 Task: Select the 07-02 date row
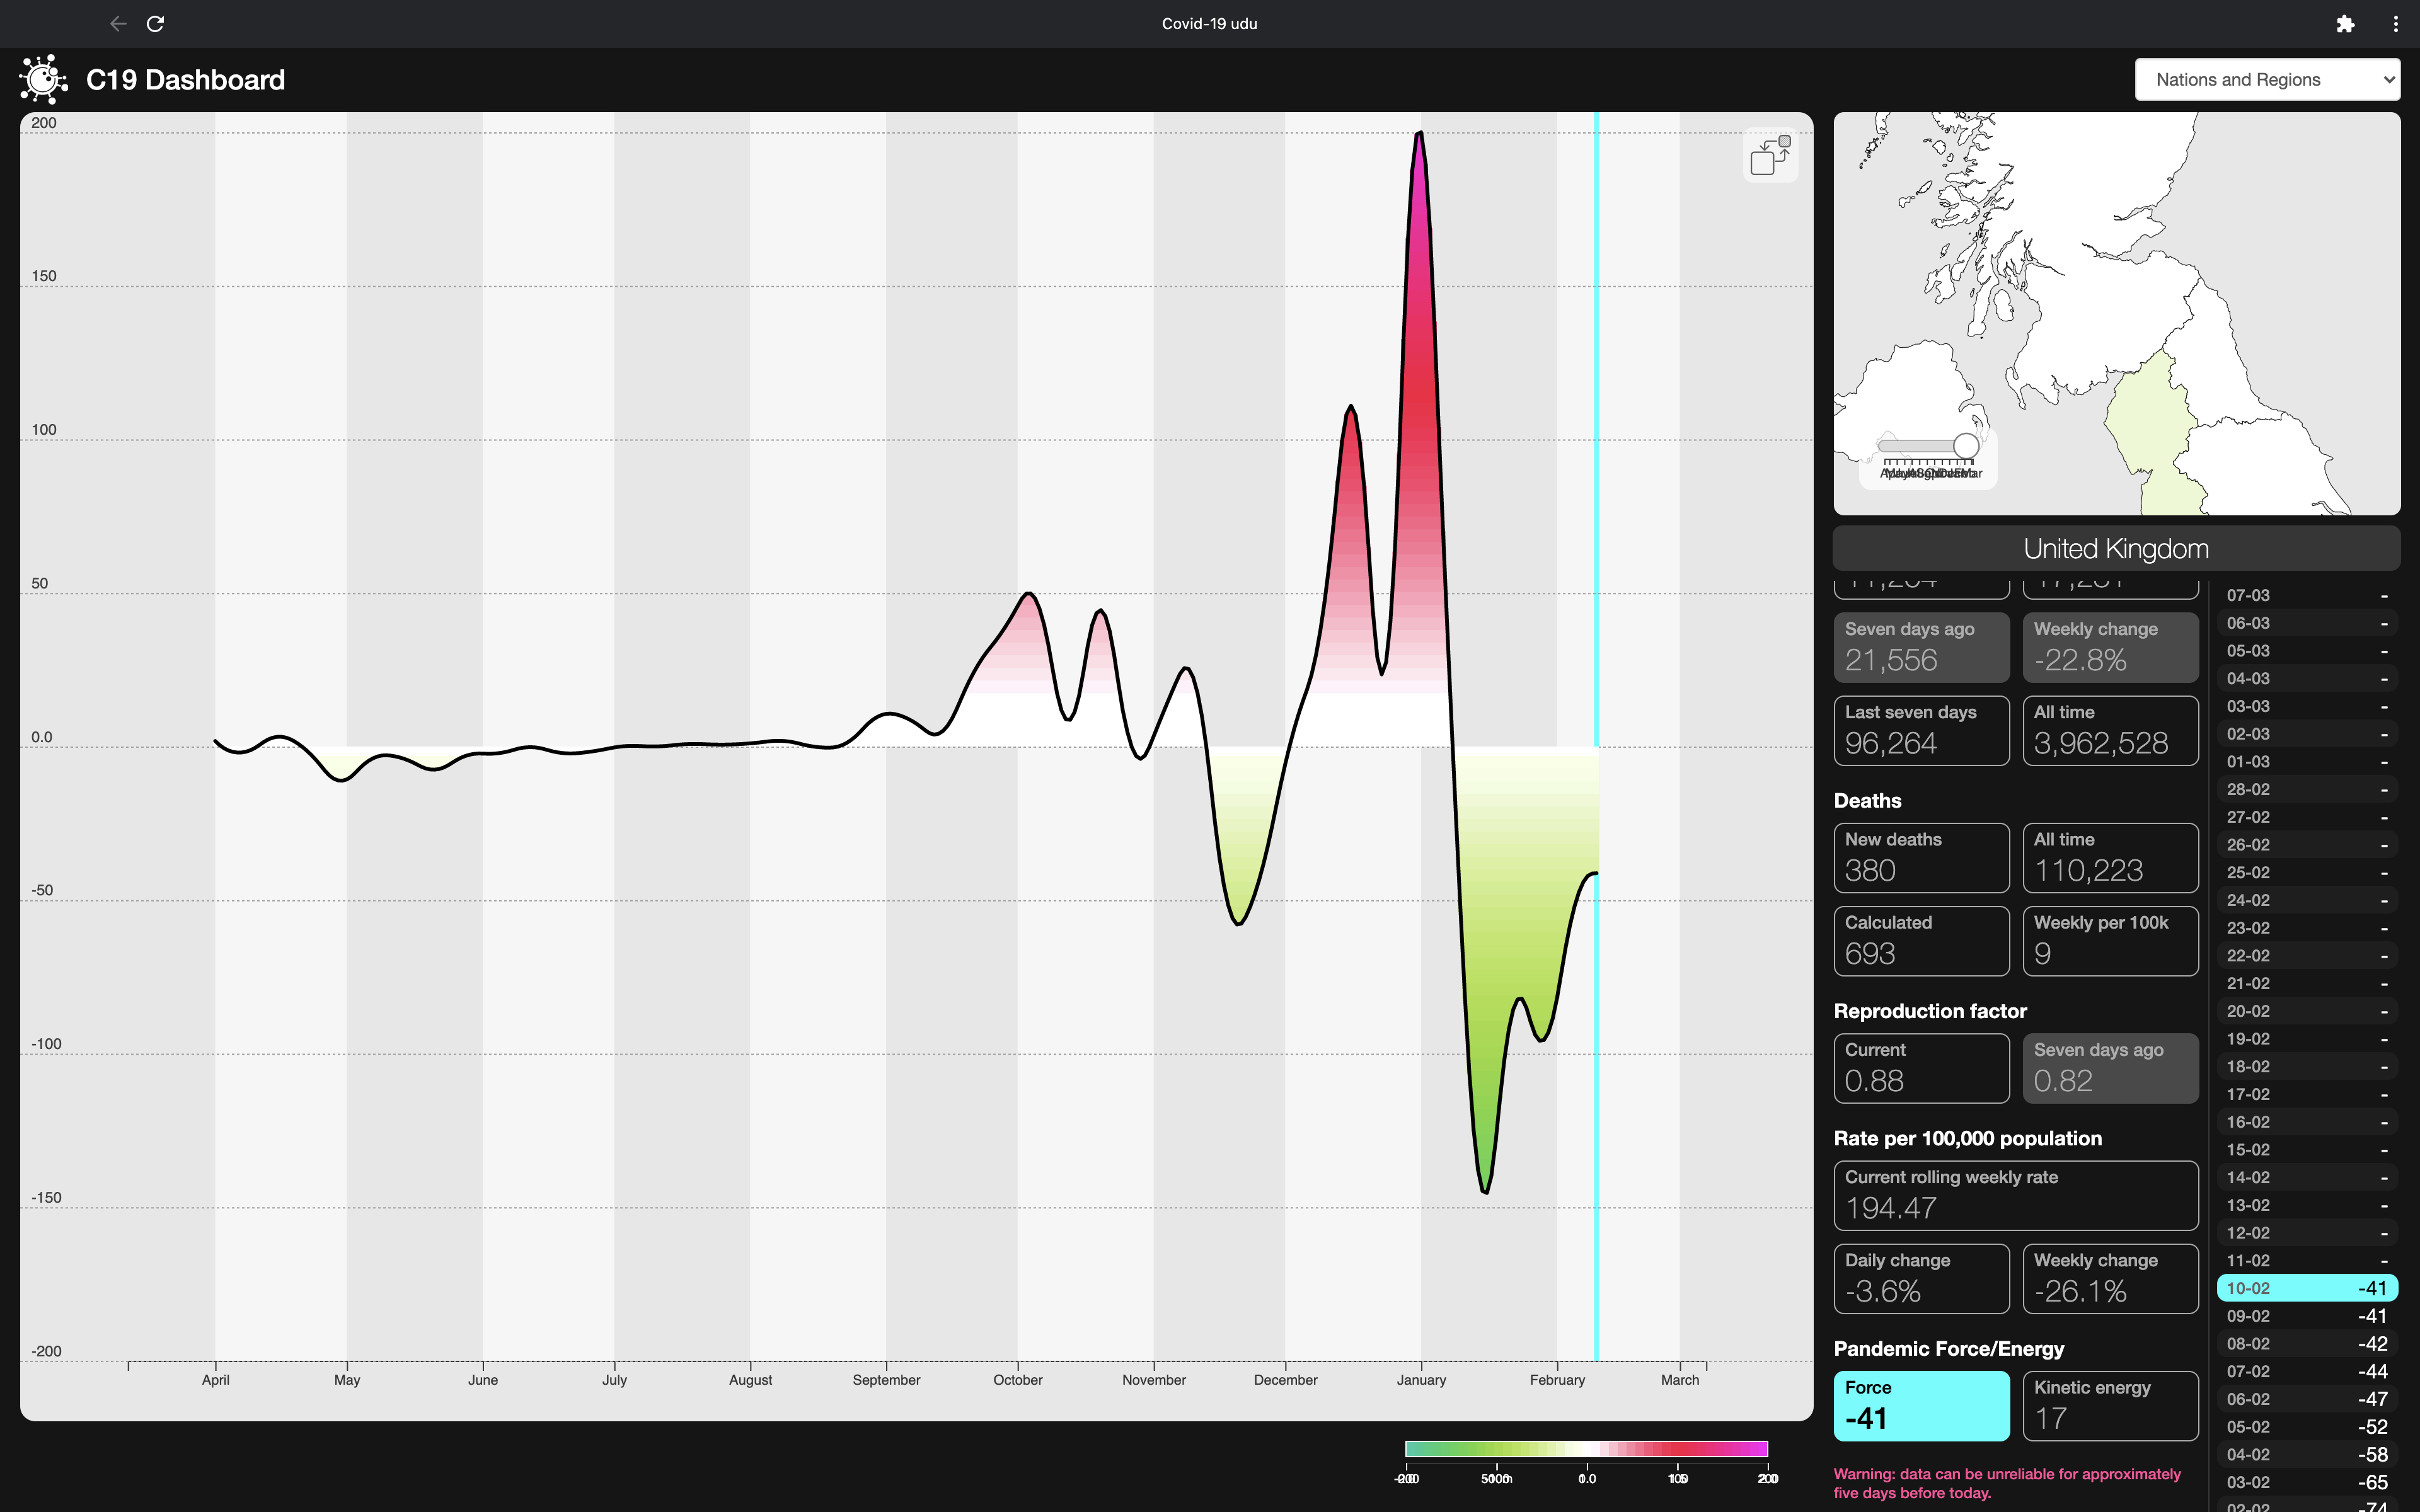(2307, 1372)
